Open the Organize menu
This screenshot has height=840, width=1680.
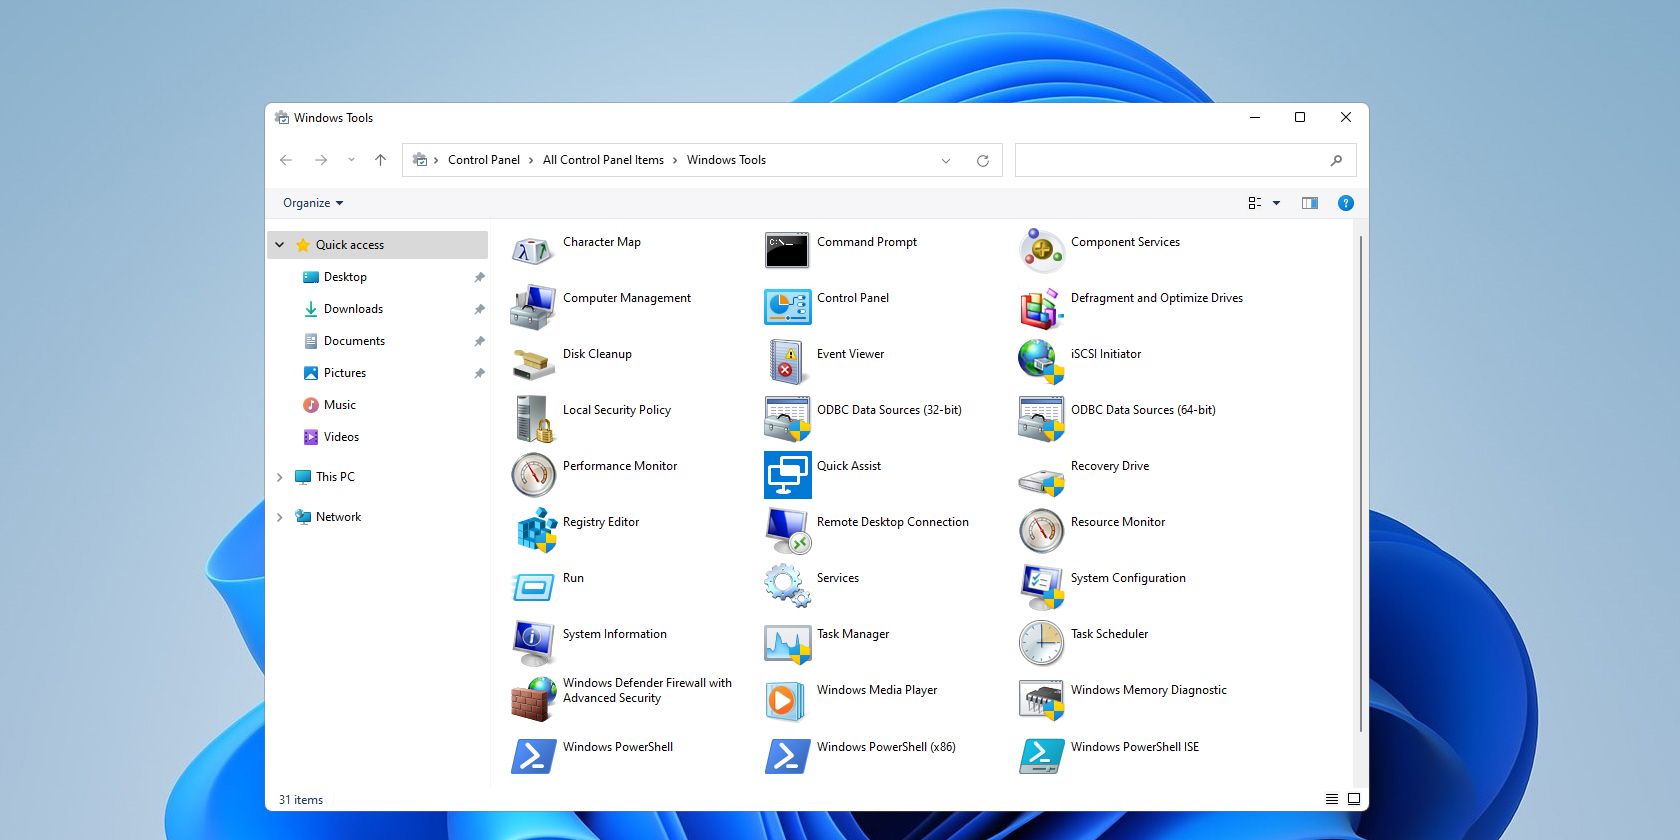click(312, 203)
